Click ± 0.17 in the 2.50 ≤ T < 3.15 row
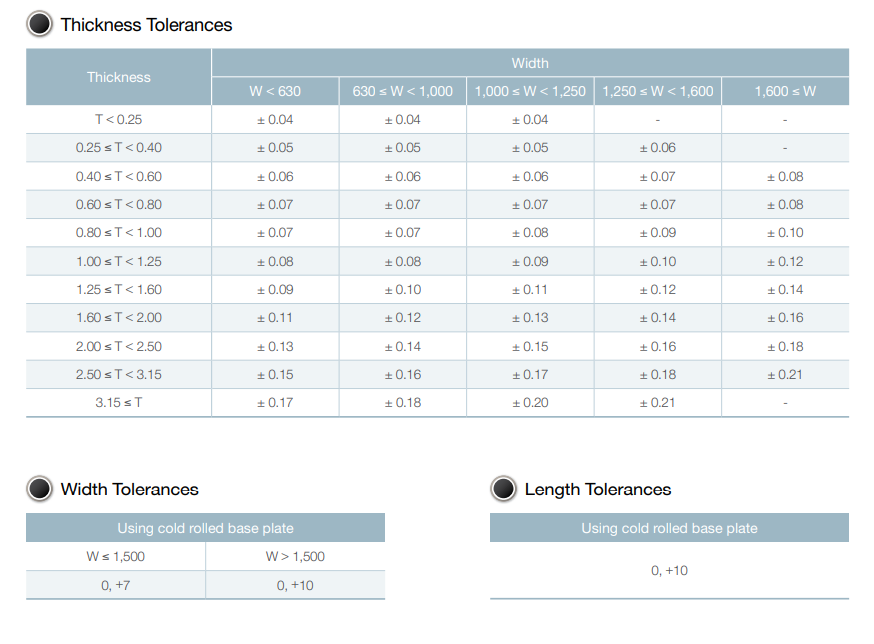This screenshot has width=874, height=644. click(x=530, y=375)
